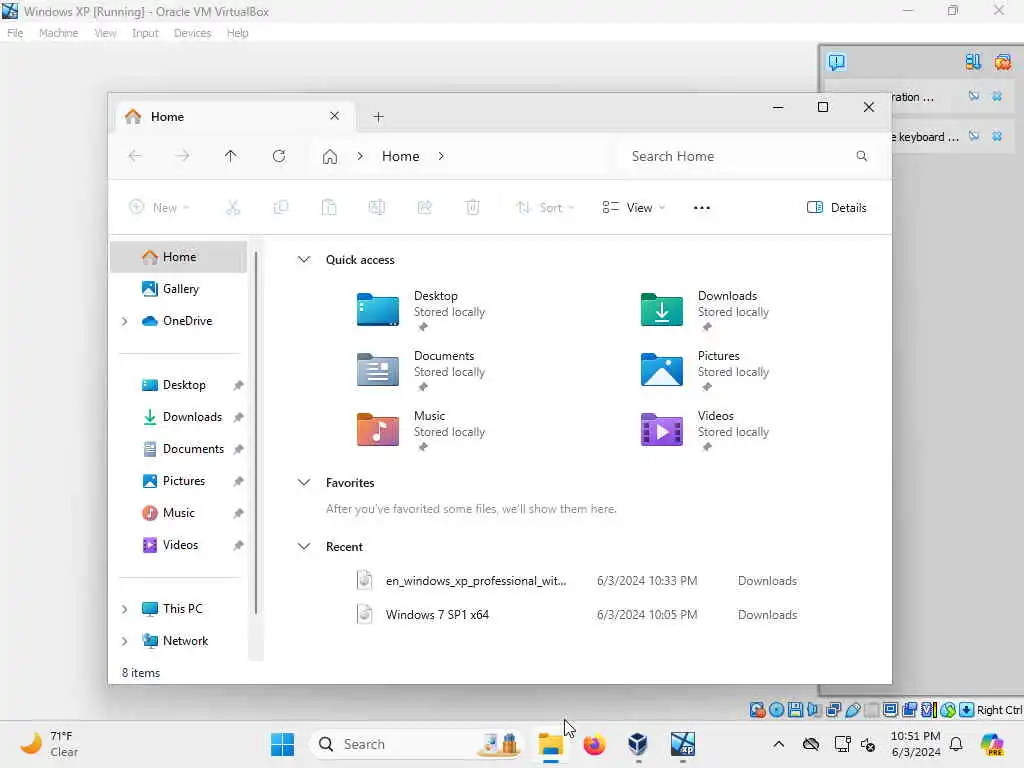Navigate forward in File Explorer
Image resolution: width=1024 pixels, height=768 pixels.
coord(183,156)
